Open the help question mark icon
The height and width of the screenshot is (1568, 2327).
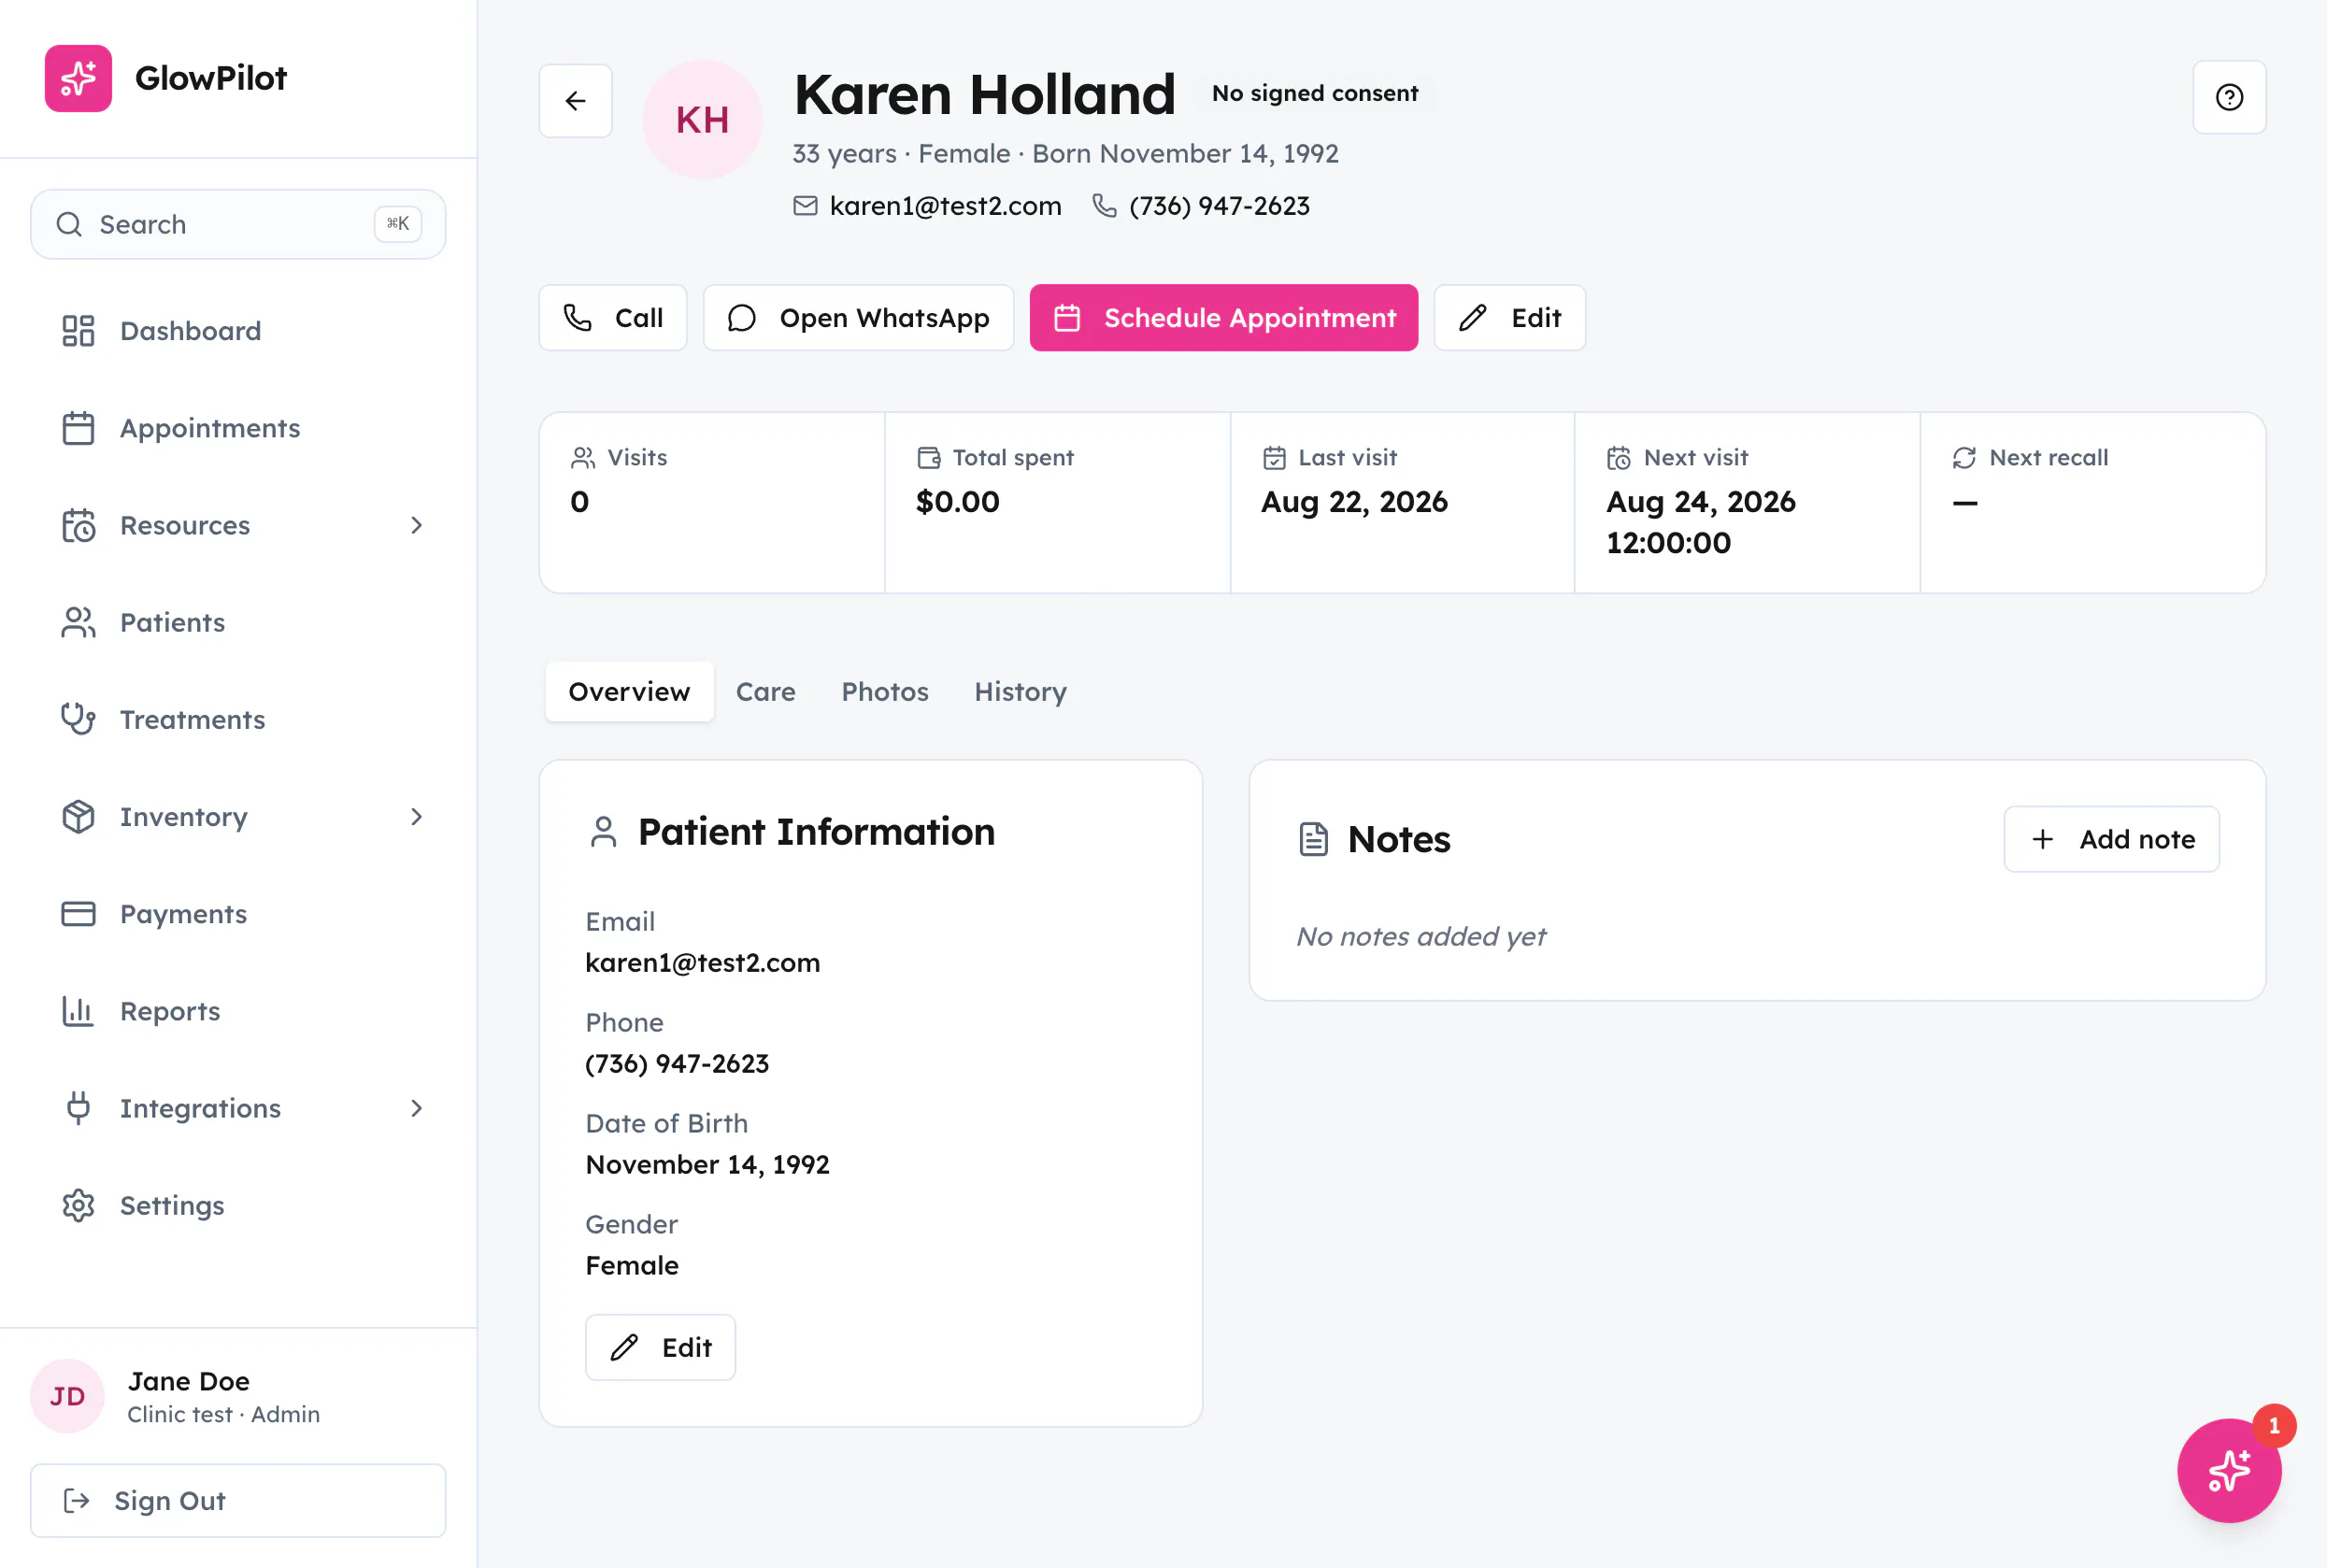[x=2229, y=97]
